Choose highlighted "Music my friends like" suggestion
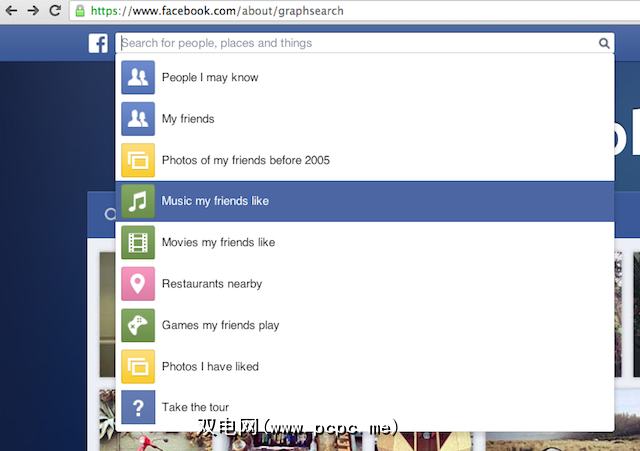 point(365,201)
